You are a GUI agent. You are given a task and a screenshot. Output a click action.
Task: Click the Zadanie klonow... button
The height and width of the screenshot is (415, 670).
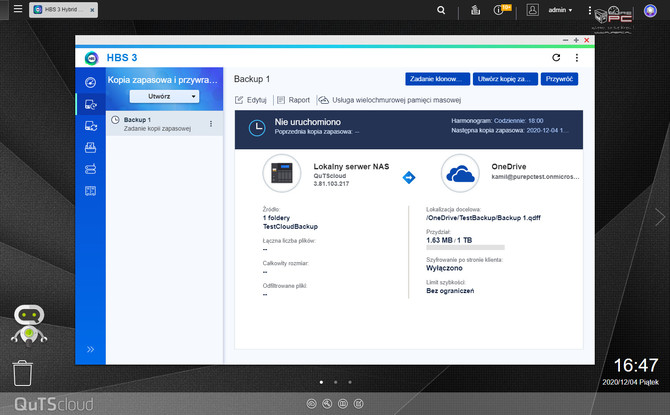tap(438, 79)
